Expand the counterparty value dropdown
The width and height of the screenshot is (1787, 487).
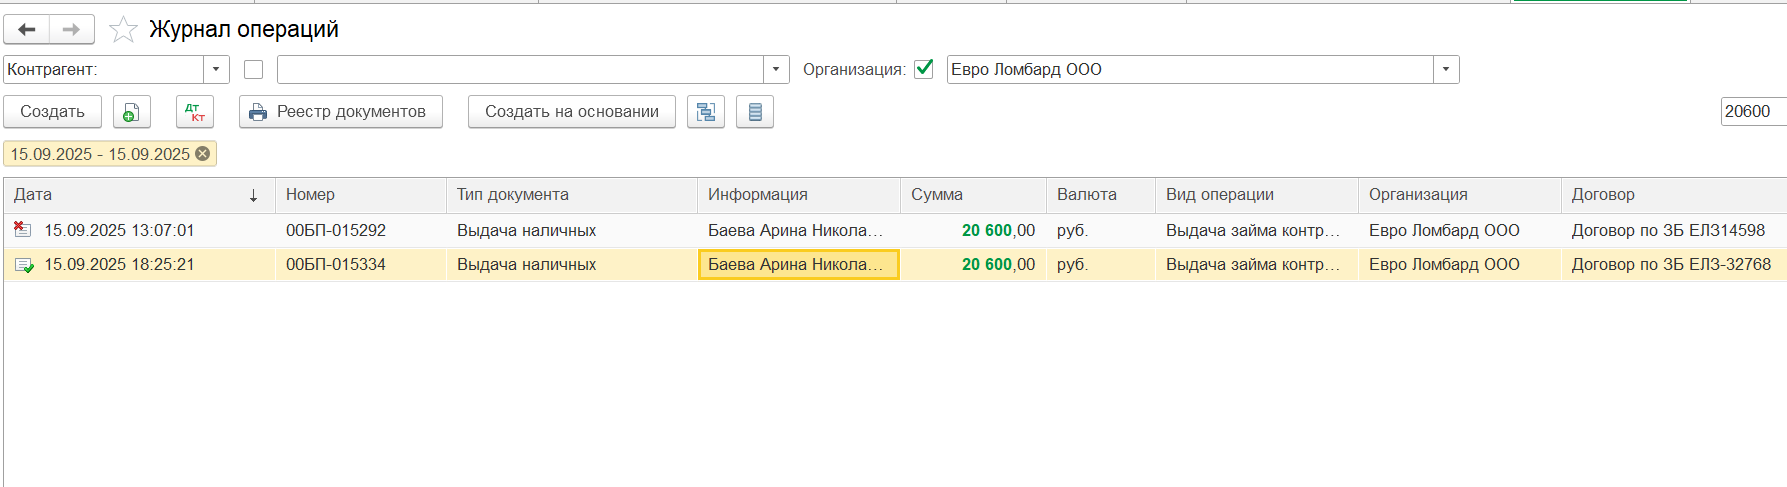pos(777,70)
